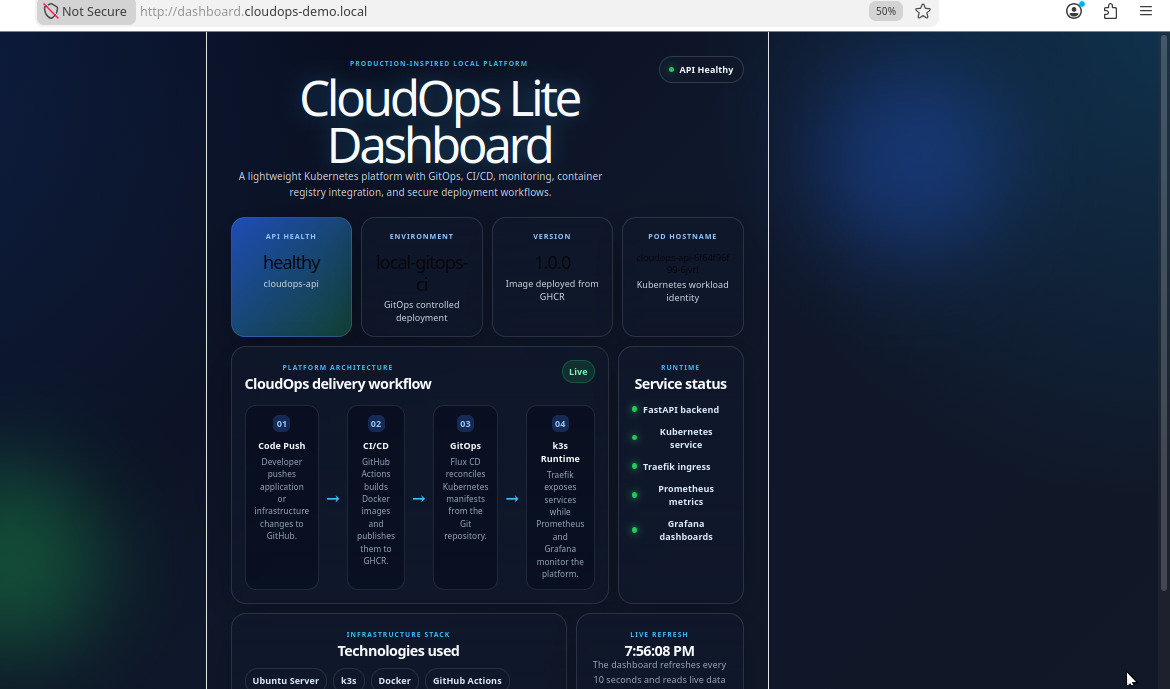
Task: Click the cloudops-api text under healthy
Action: coord(291,284)
